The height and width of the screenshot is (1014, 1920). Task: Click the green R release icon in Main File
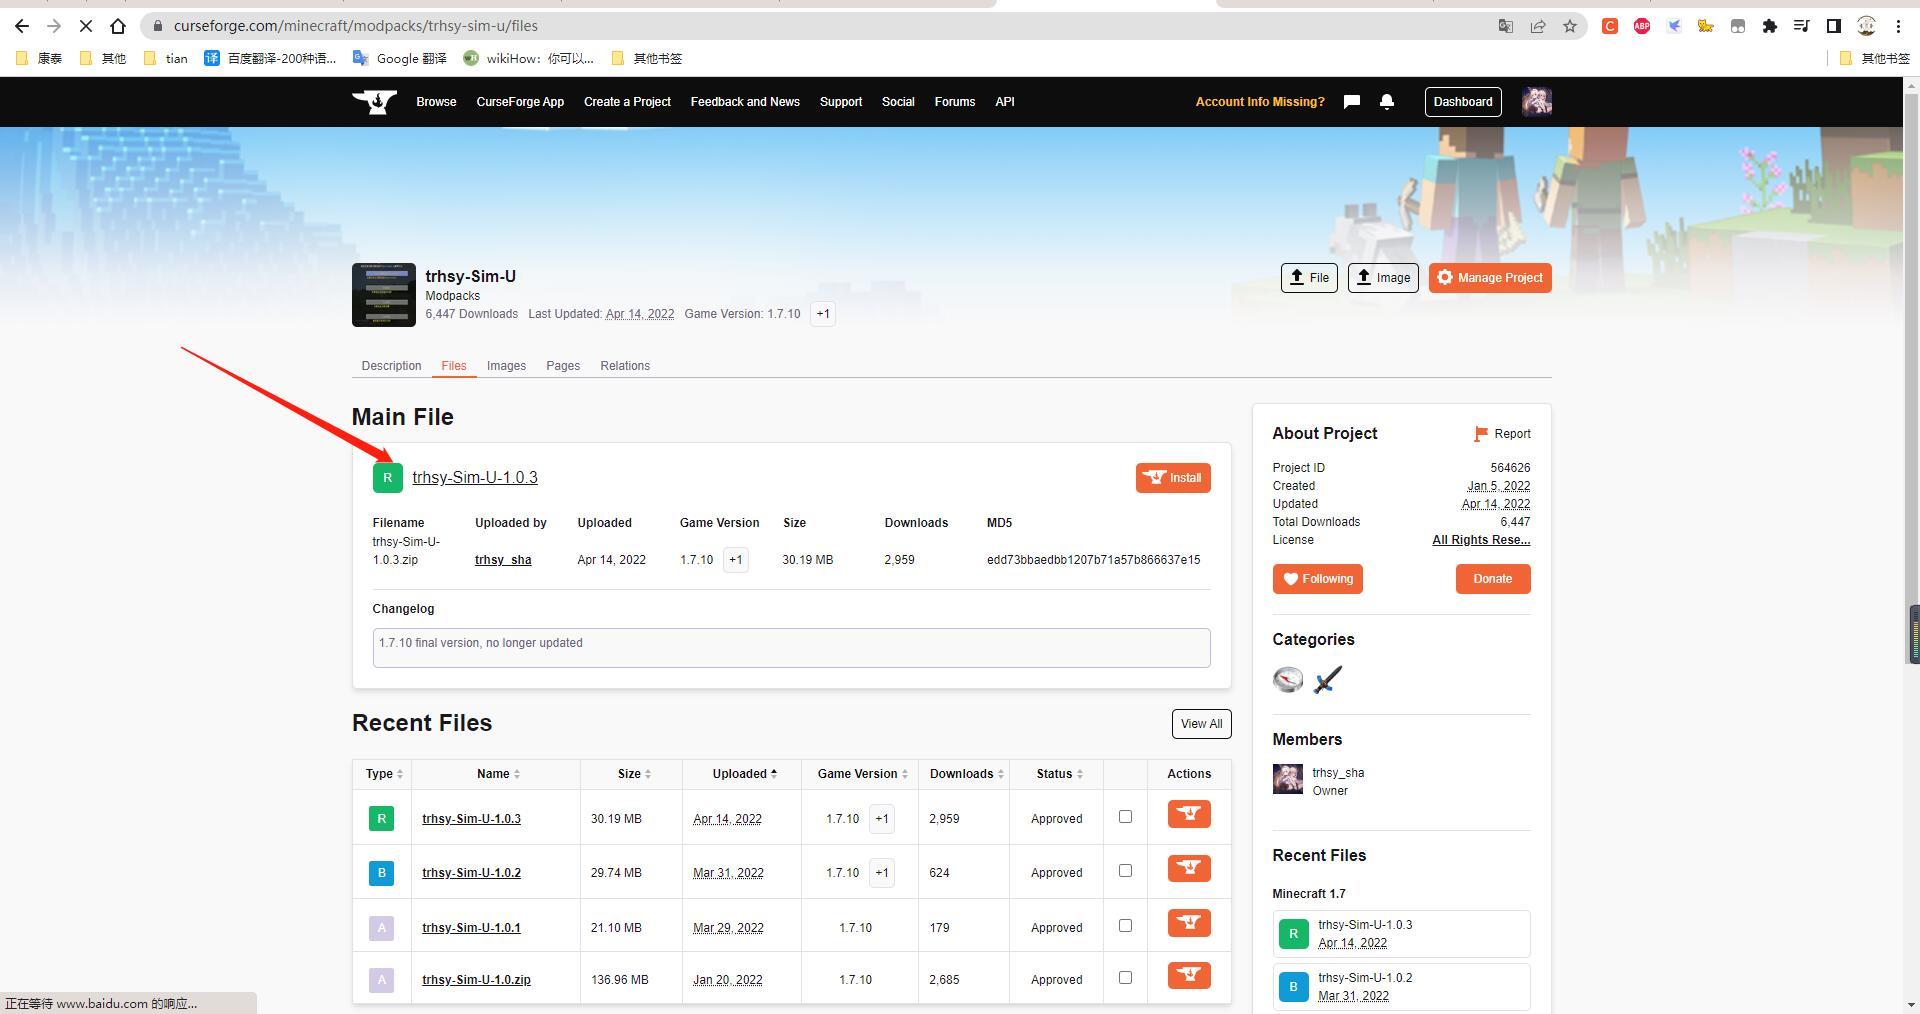click(388, 478)
